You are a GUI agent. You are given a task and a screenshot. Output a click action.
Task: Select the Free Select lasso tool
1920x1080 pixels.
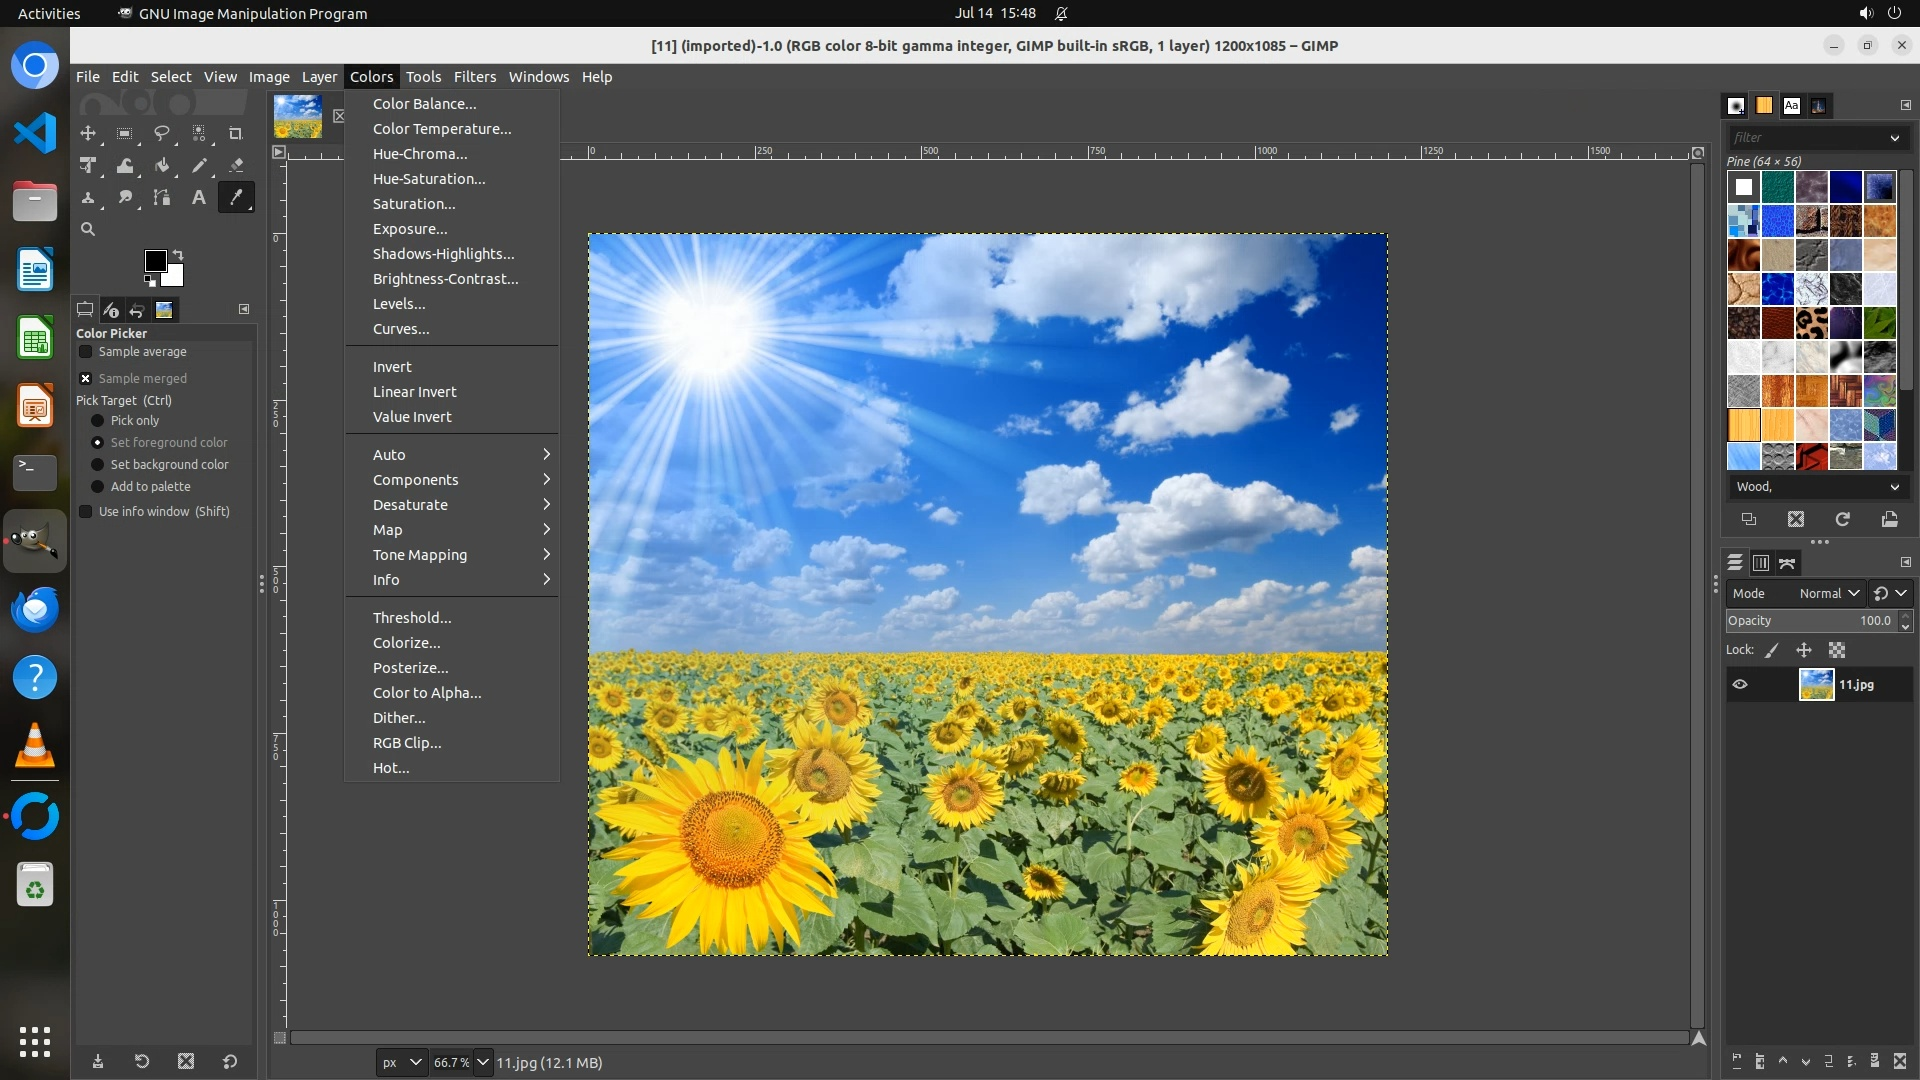[161, 133]
